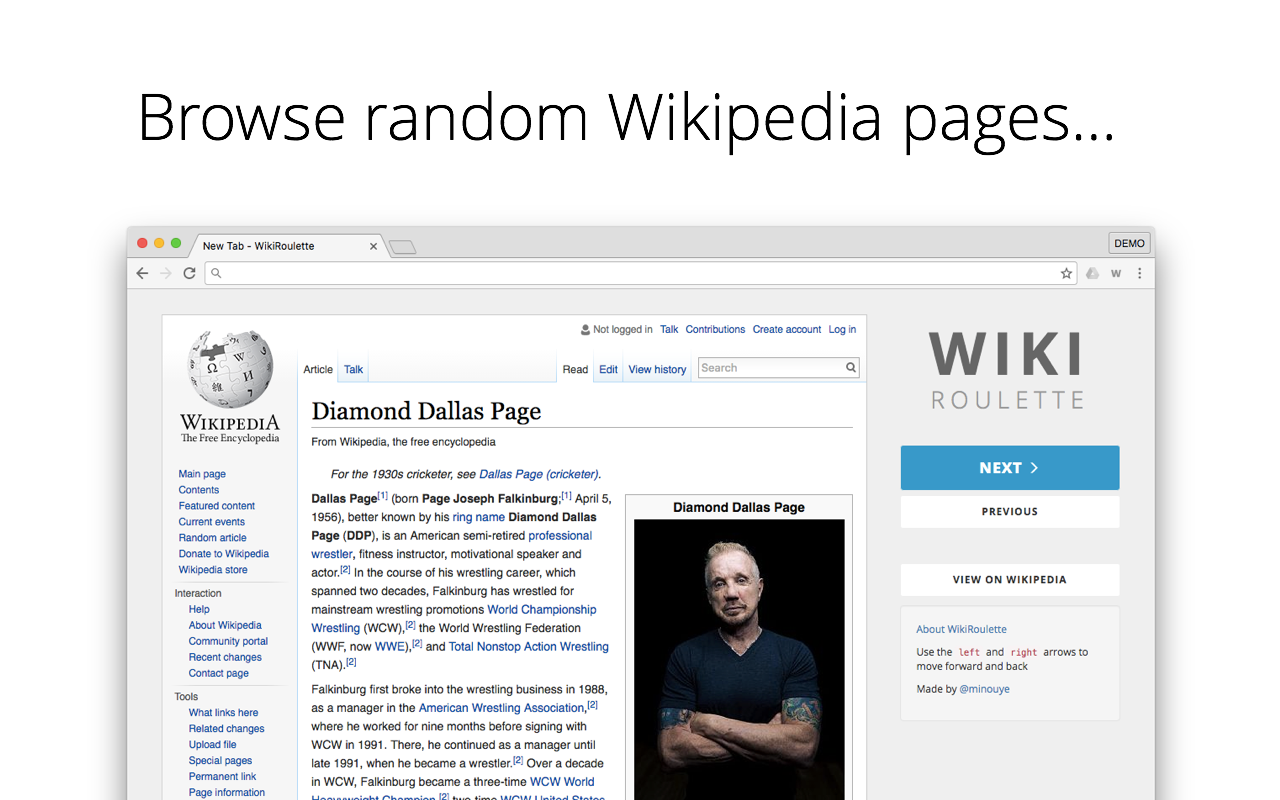Image resolution: width=1280 pixels, height=800 pixels.
Task: Click What links here under Tools
Action: click(x=224, y=713)
